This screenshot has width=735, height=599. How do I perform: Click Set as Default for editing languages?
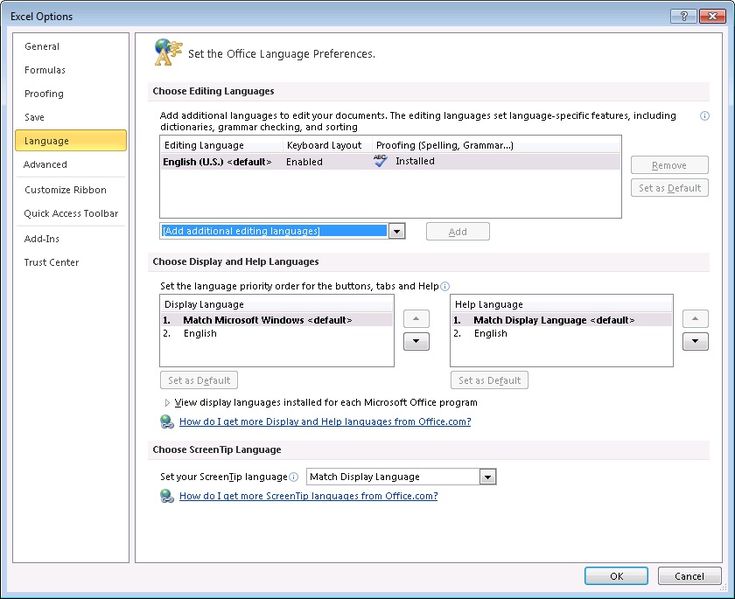point(669,188)
